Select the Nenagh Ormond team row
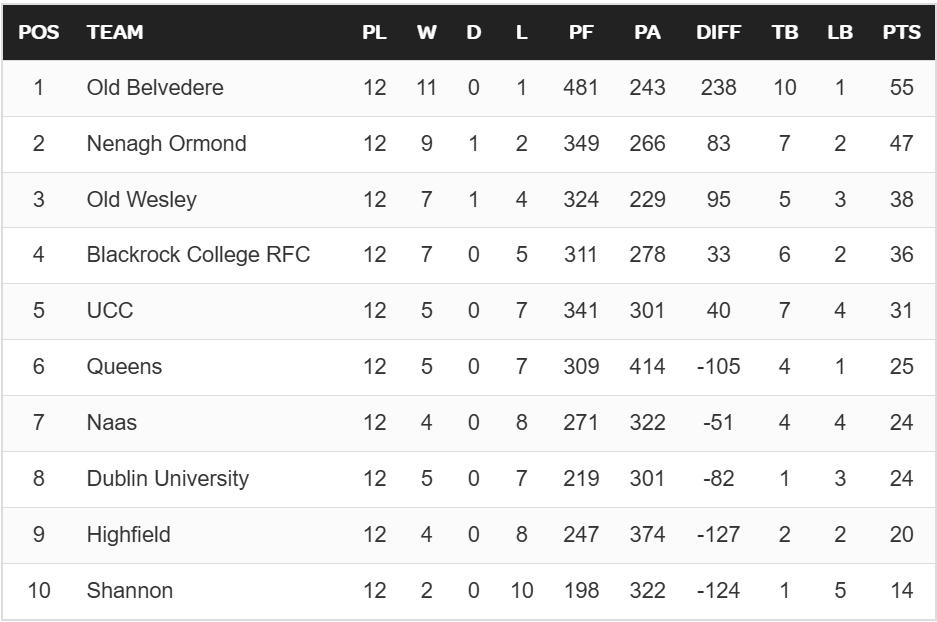937x622 pixels. pos(166,144)
